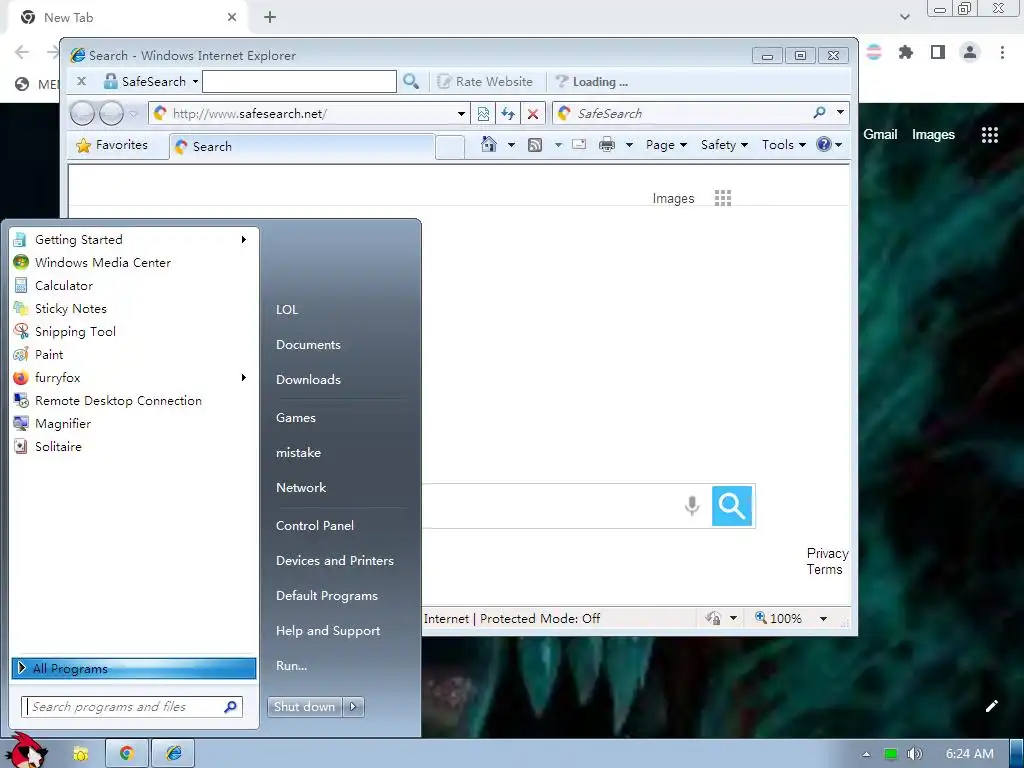Click the Start button on taskbar
1024x768 pixels.
(27, 750)
